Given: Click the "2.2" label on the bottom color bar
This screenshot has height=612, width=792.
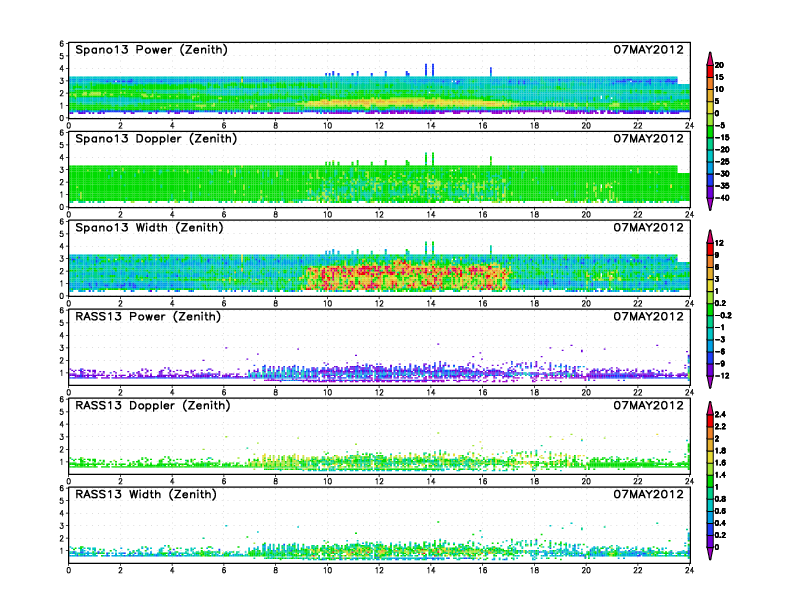Looking at the screenshot, I should coord(721,427).
